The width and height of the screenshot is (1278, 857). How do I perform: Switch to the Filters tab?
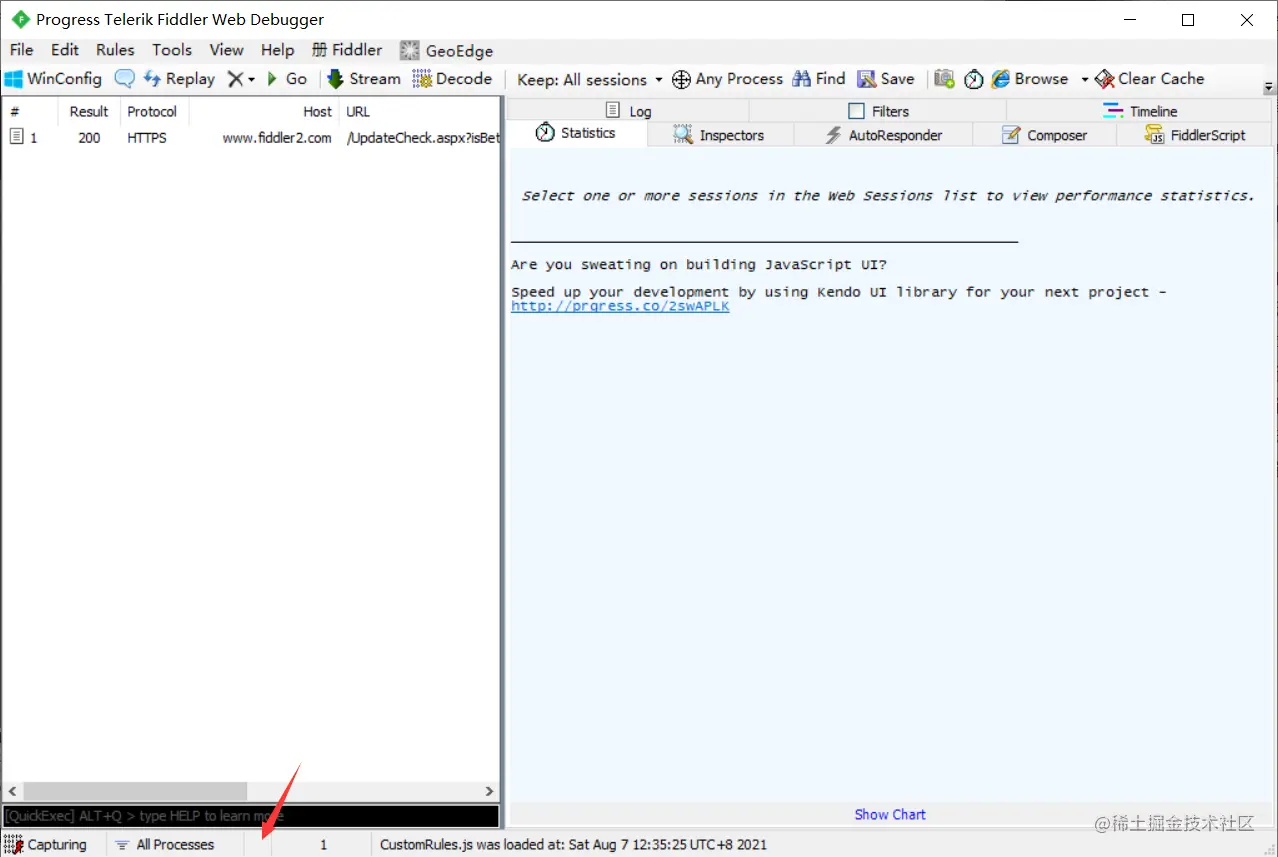tap(878, 111)
